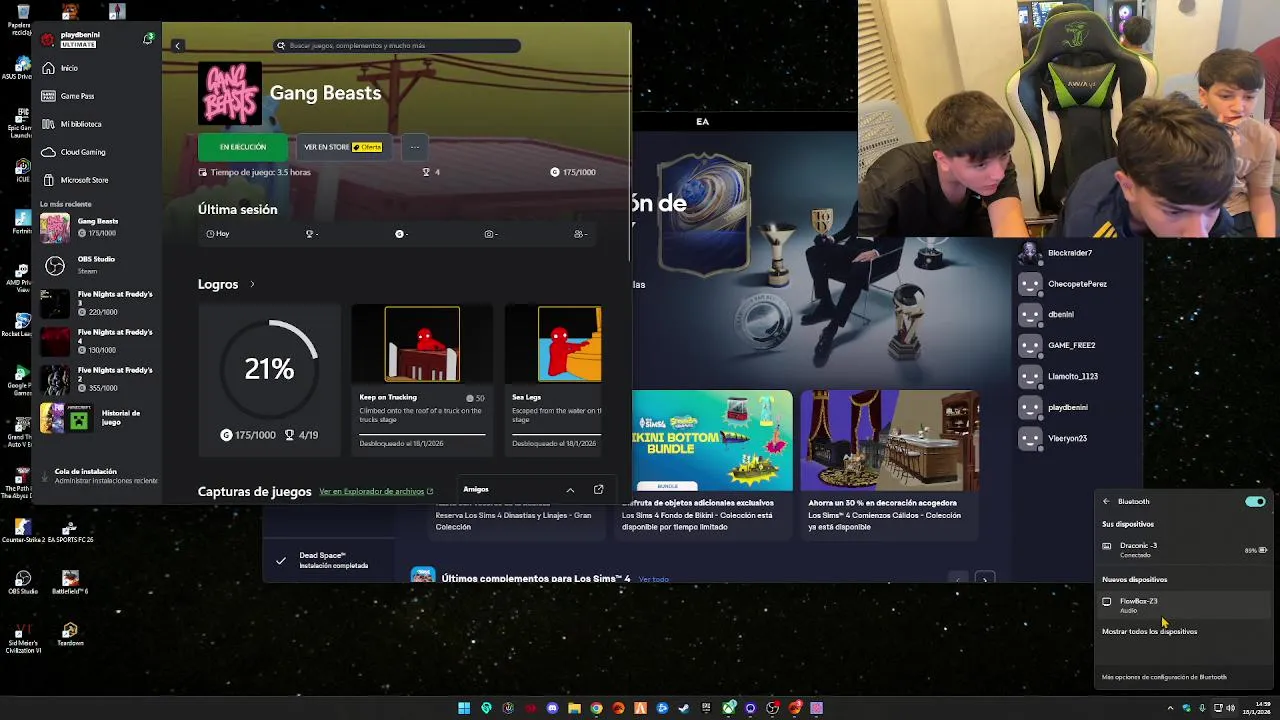The height and width of the screenshot is (720, 1280).
Task: Click next arrow in EA complementos carousel
Action: 985,579
